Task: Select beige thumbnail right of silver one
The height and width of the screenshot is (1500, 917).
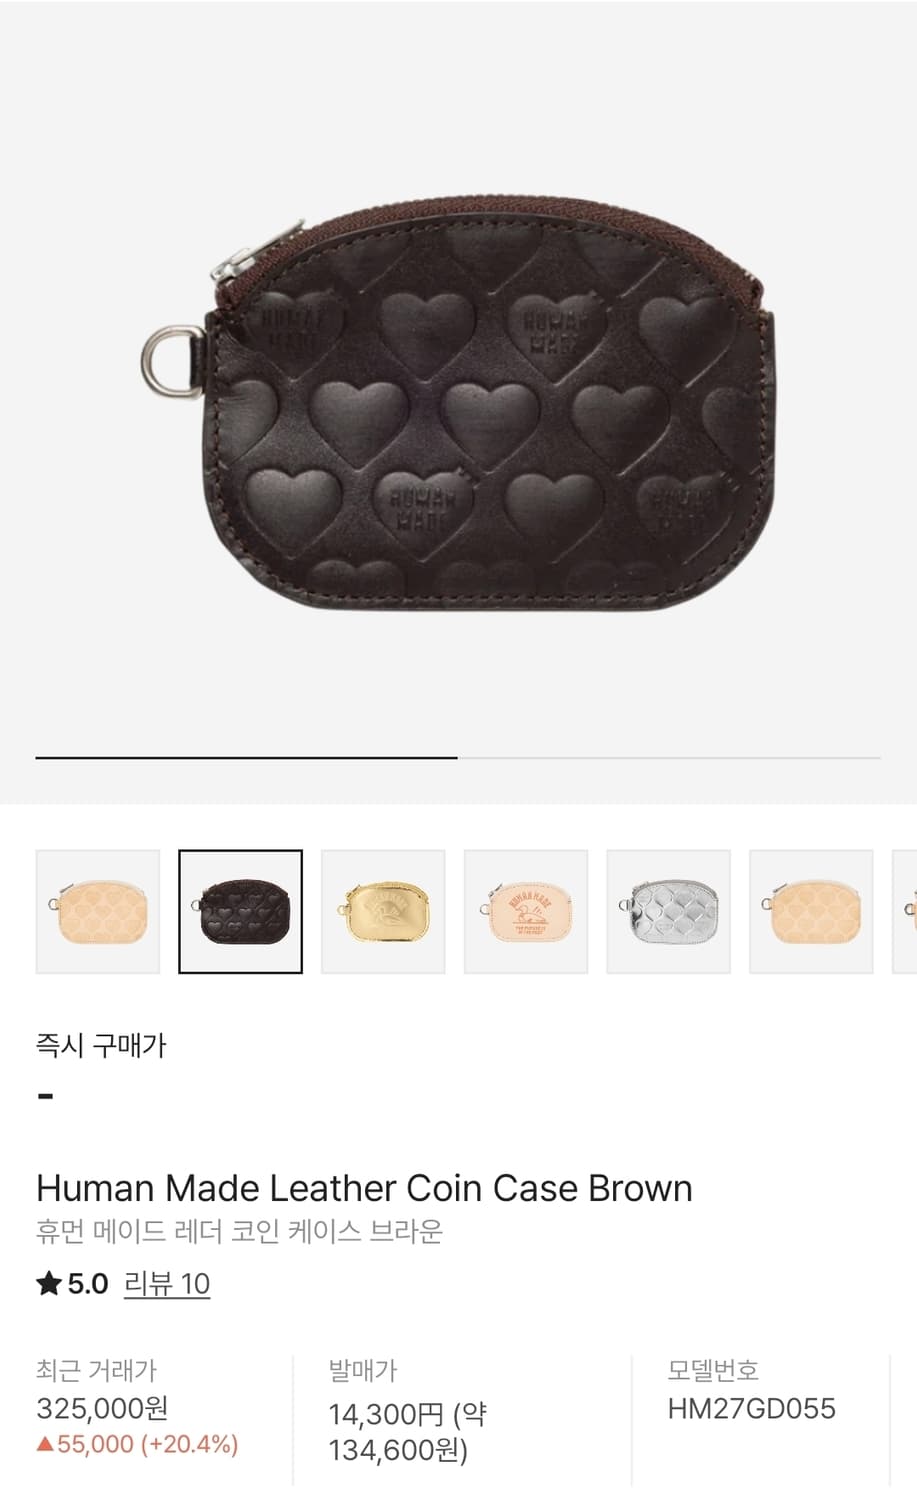Action: coord(811,911)
